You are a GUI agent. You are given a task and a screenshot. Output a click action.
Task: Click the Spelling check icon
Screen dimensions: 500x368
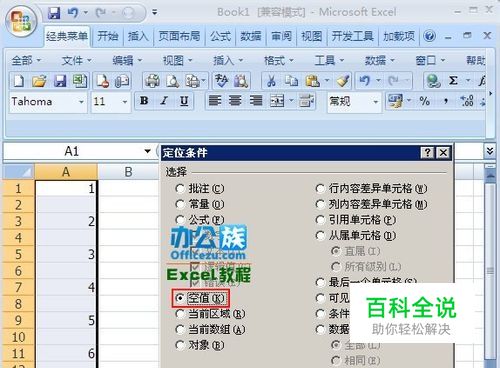(222, 81)
